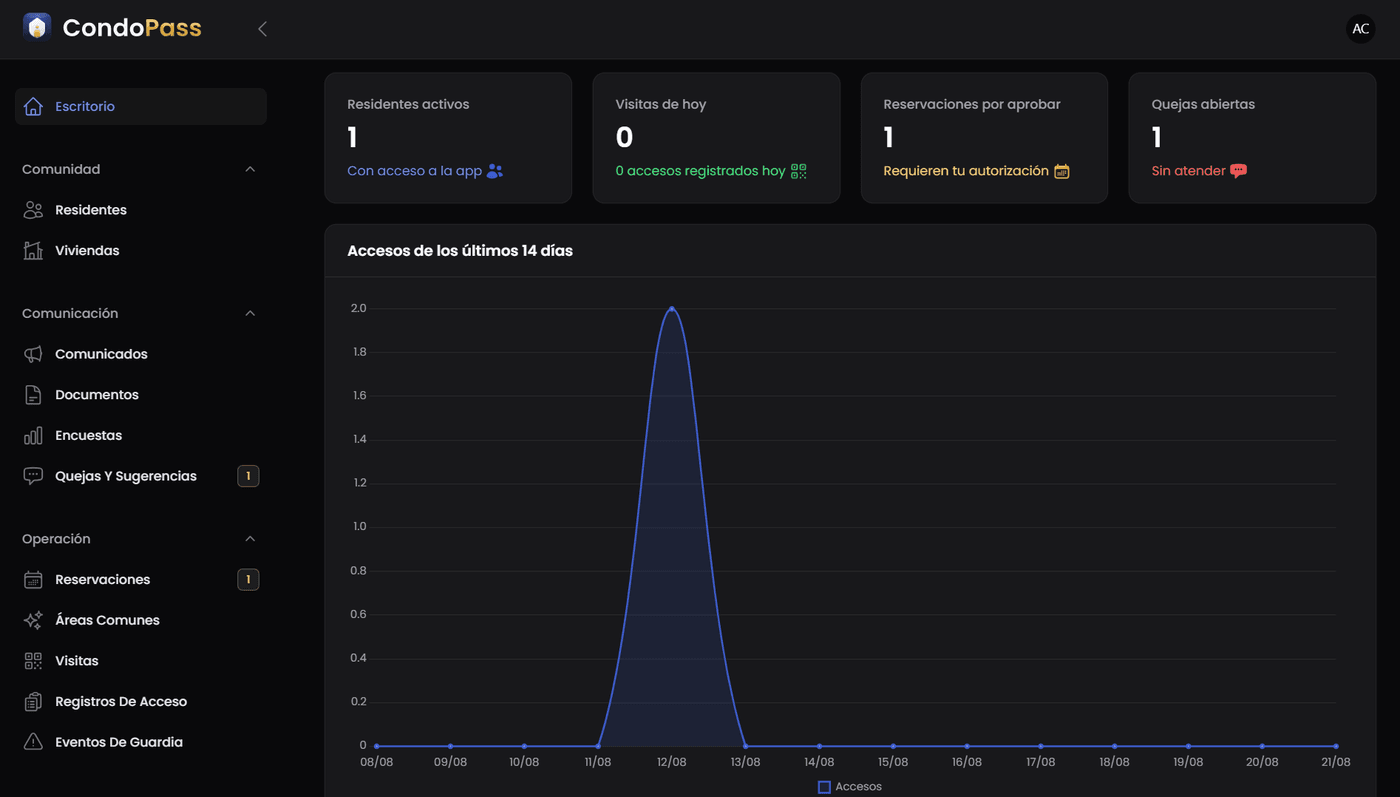
Task: Collapse the Comunicación section chevron
Action: pos(250,313)
